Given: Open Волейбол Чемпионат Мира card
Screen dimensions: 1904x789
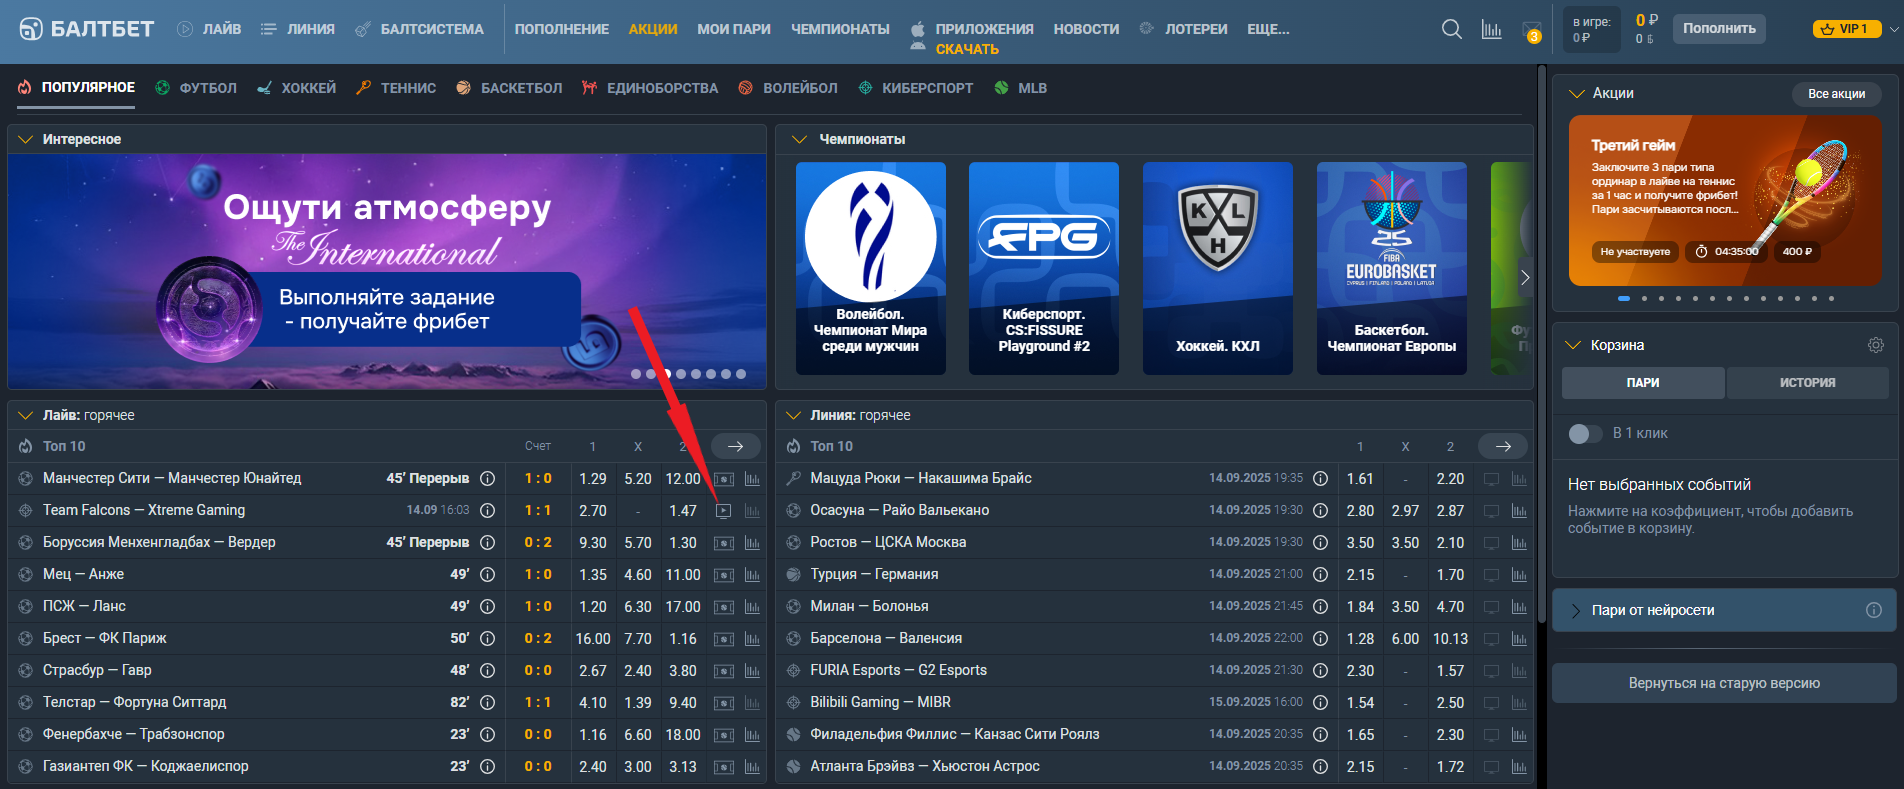Looking at the screenshot, I should 870,268.
